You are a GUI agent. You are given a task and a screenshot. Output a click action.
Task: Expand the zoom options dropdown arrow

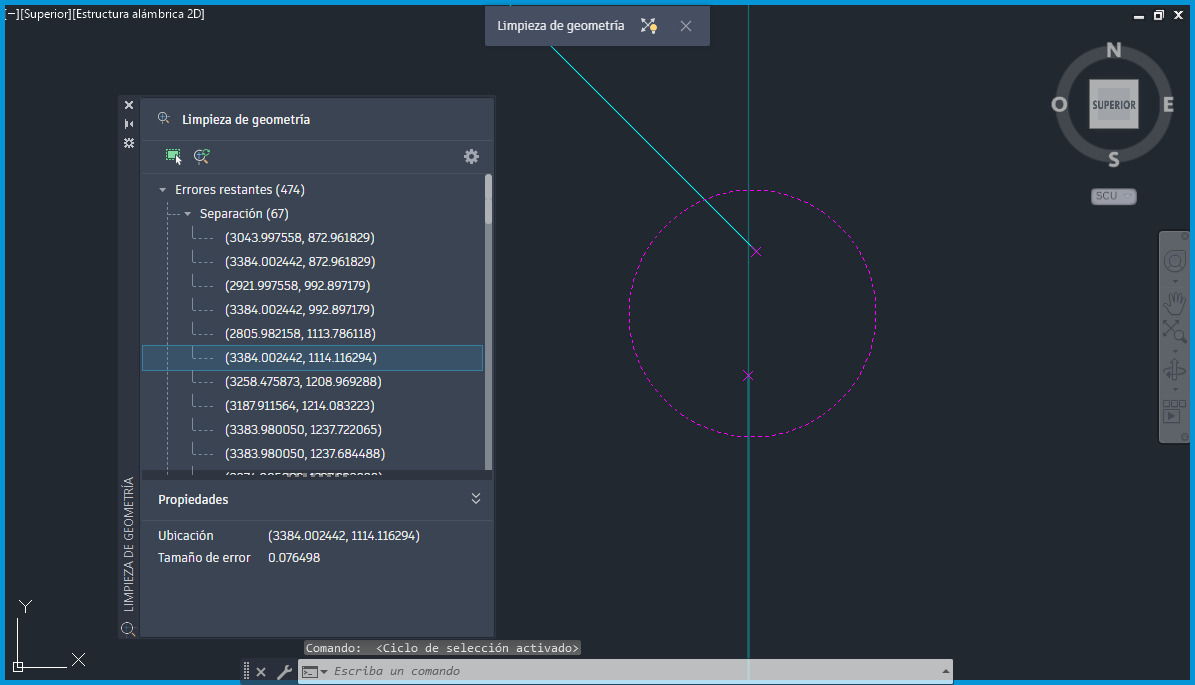[x=1174, y=351]
